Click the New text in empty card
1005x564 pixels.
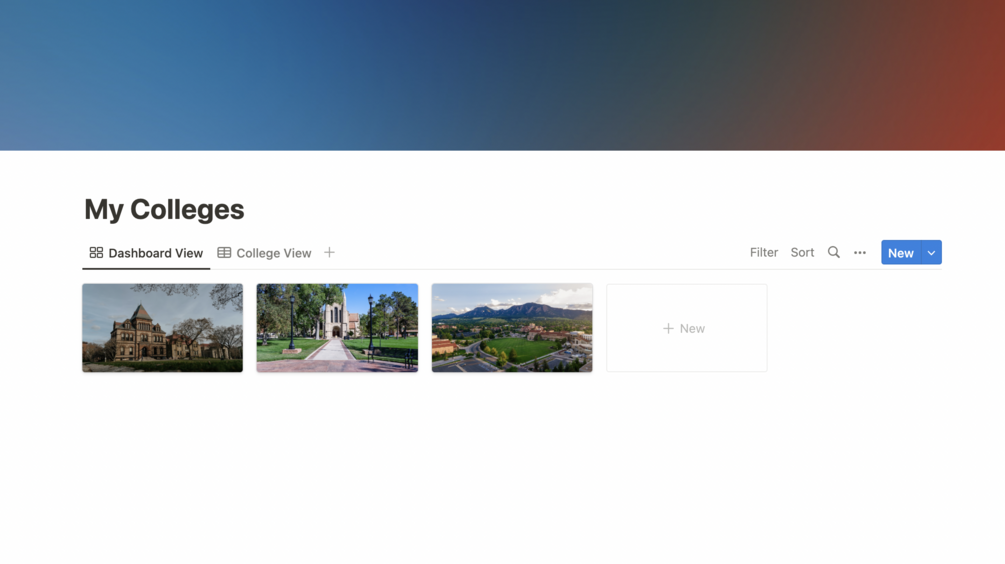(692, 328)
